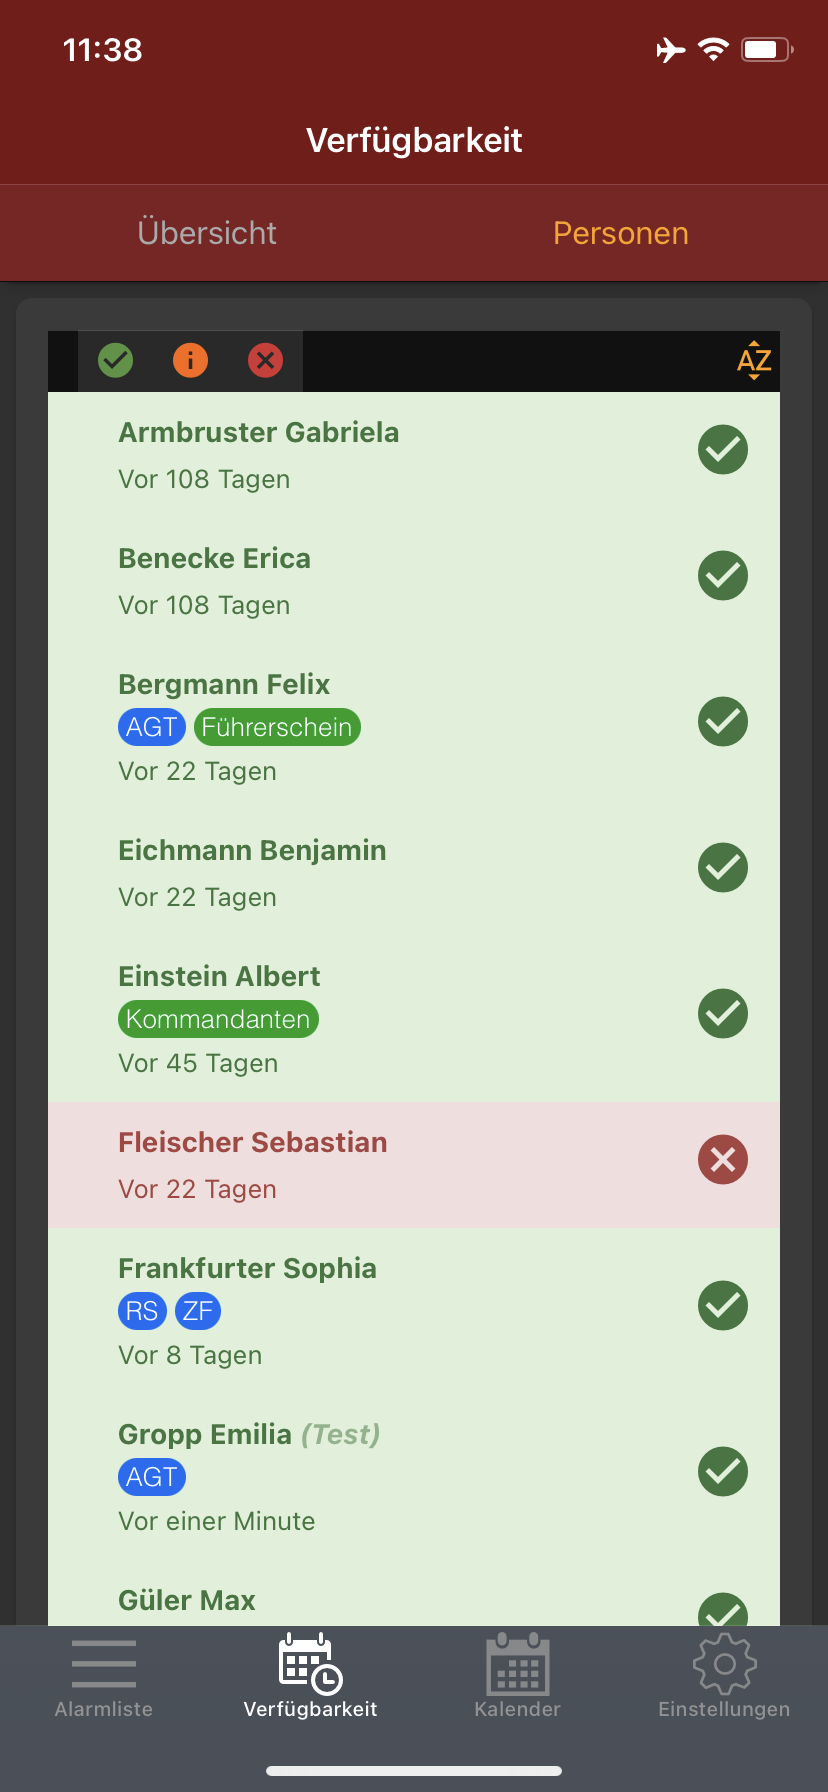Tap Armbruster Gabriela's green checkmark icon
Image resolution: width=828 pixels, height=1792 pixels.
tap(723, 449)
